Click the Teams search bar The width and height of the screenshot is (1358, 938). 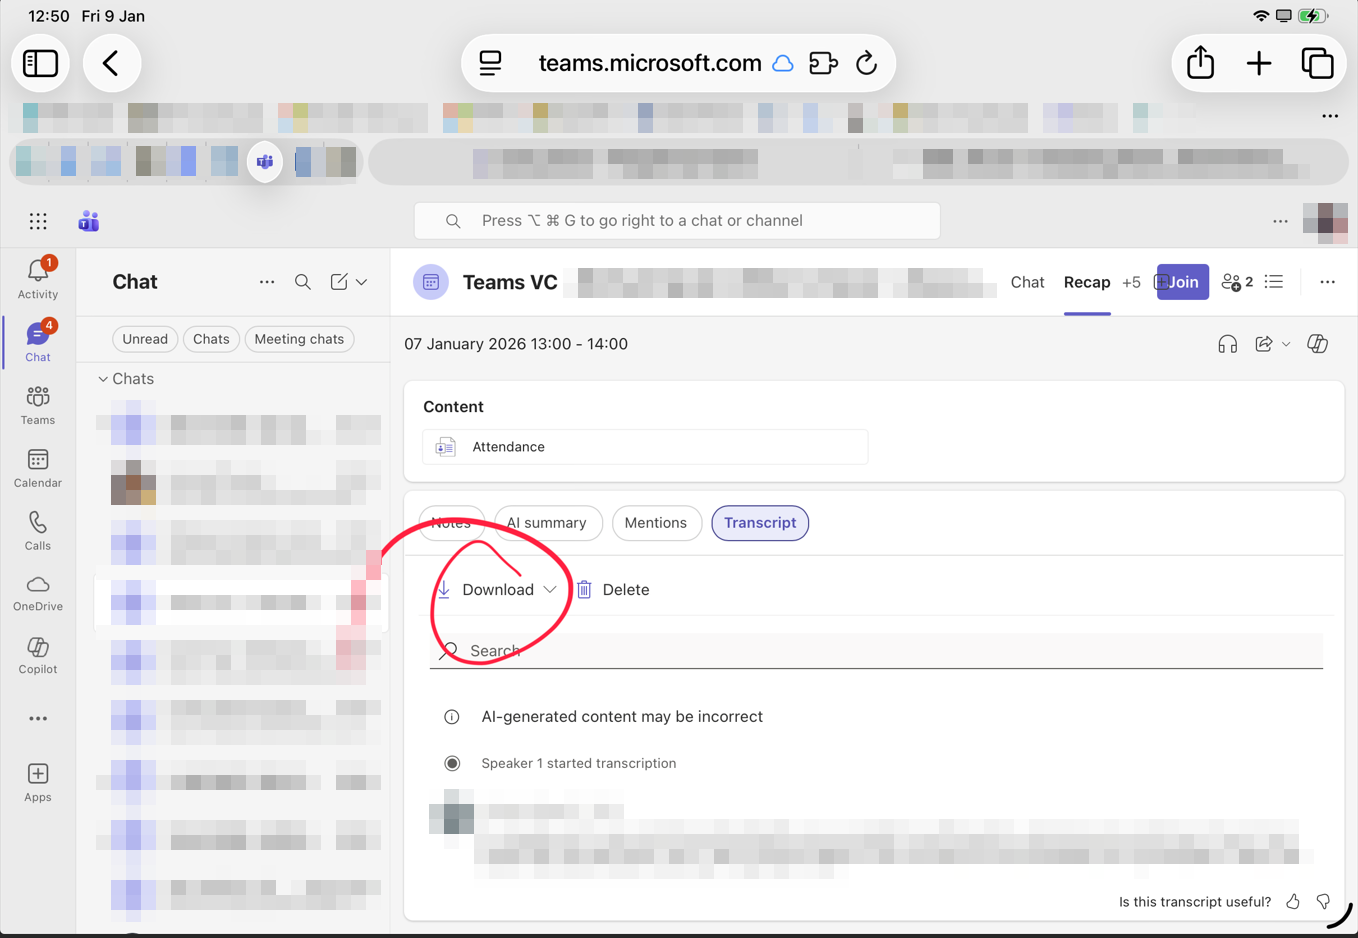tap(677, 221)
